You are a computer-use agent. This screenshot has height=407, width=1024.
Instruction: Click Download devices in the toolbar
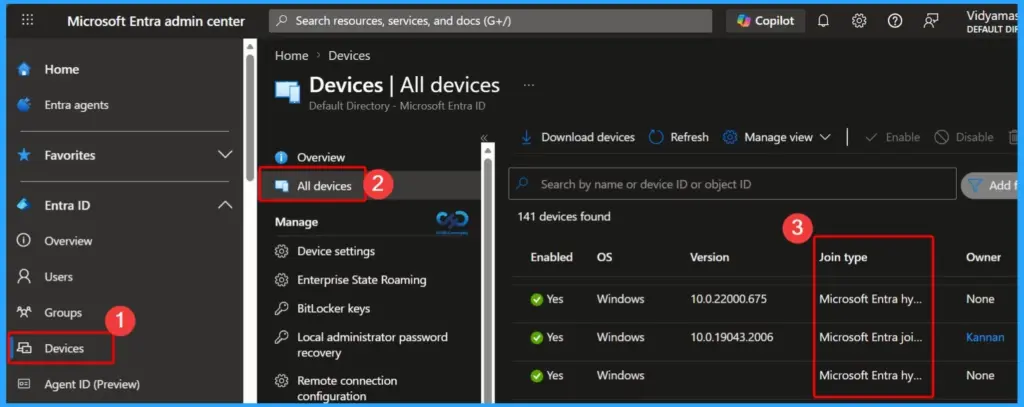[578, 137]
